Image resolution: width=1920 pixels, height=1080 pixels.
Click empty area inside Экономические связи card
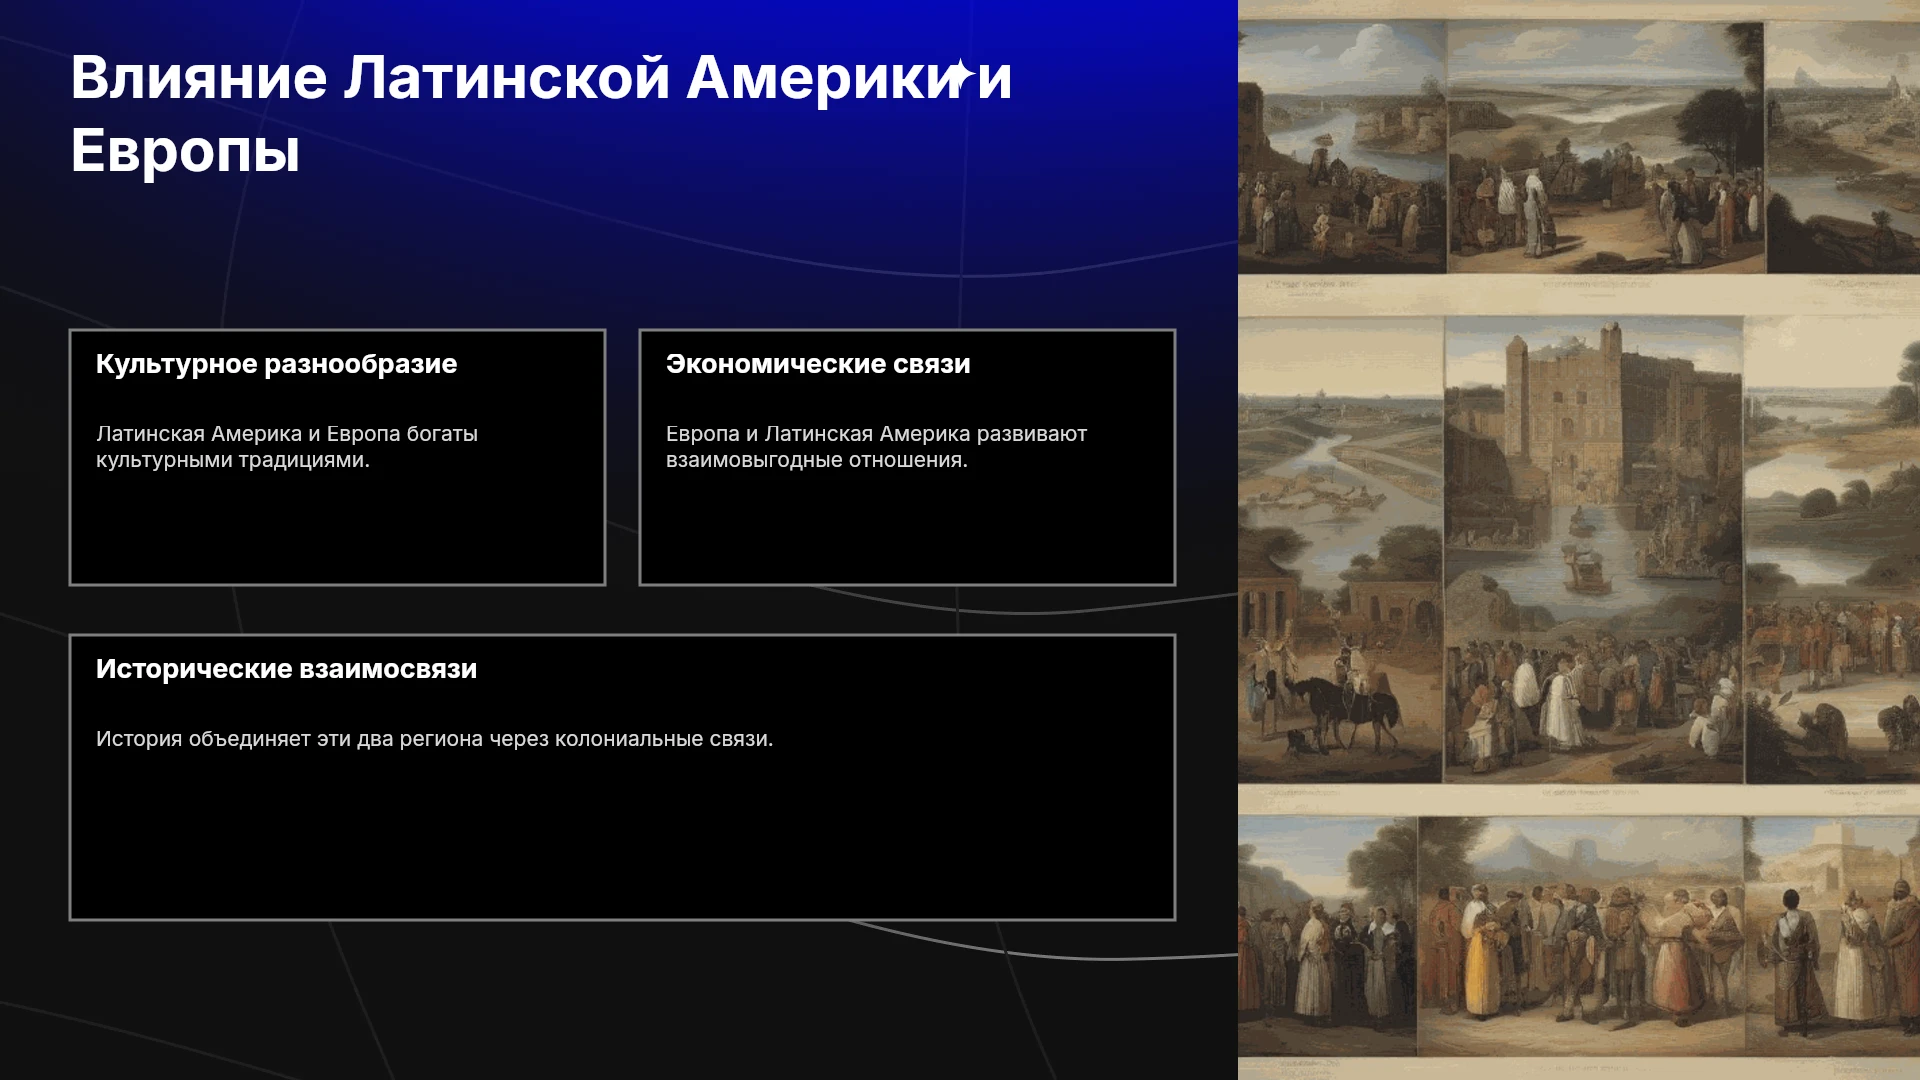(x=907, y=530)
